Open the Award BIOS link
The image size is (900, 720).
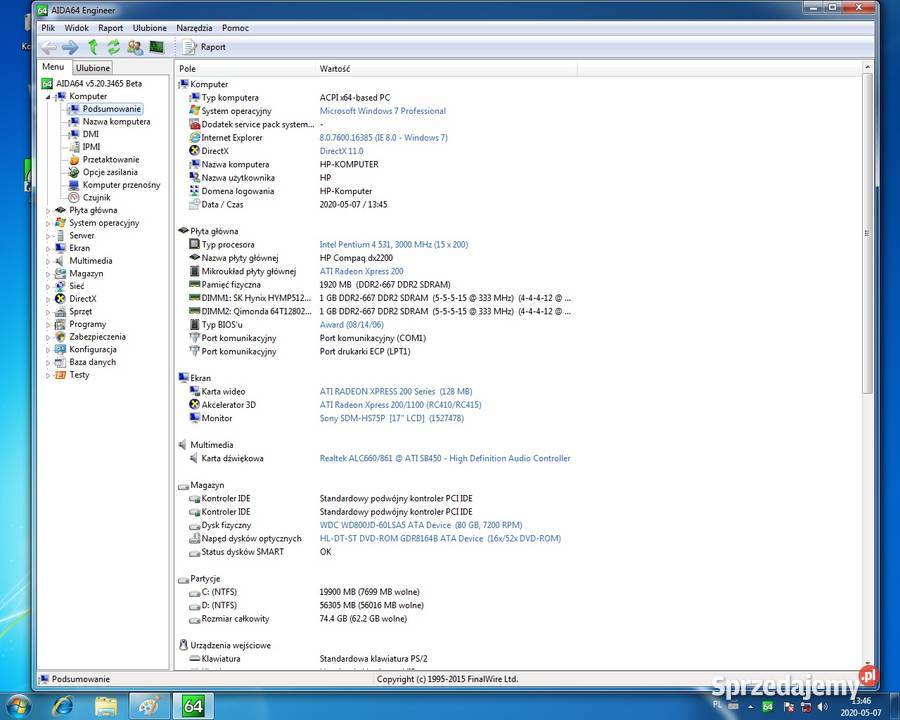[x=352, y=324]
